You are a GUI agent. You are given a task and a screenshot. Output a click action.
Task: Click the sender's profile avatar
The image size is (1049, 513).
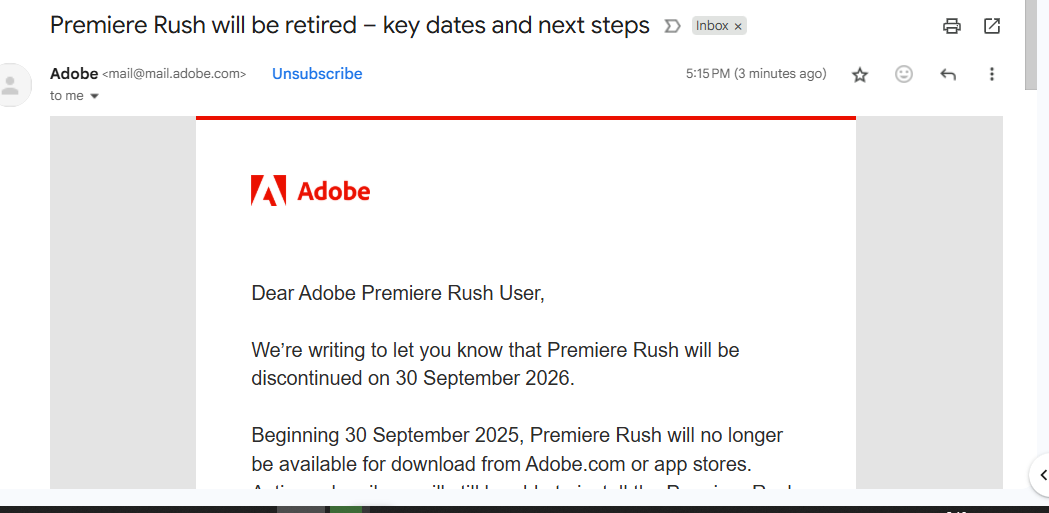[x=12, y=84]
